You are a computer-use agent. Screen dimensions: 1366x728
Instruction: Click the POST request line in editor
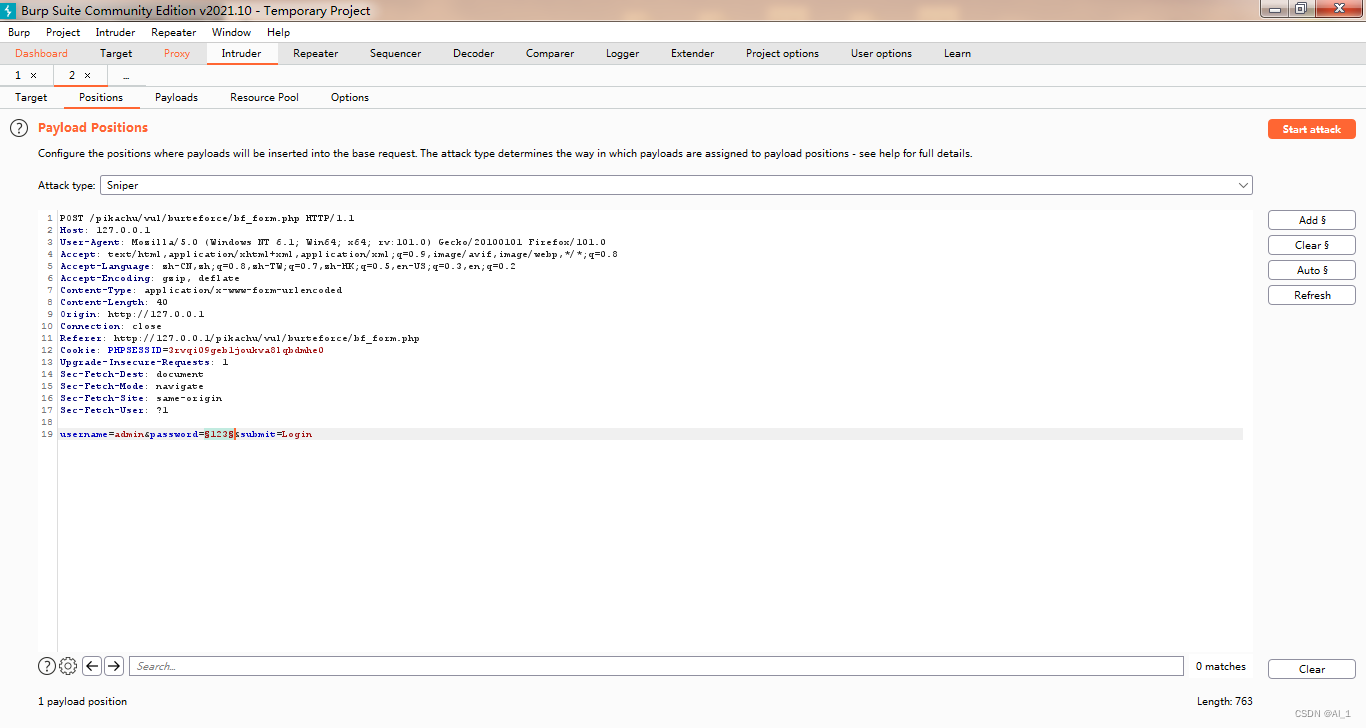pos(207,218)
